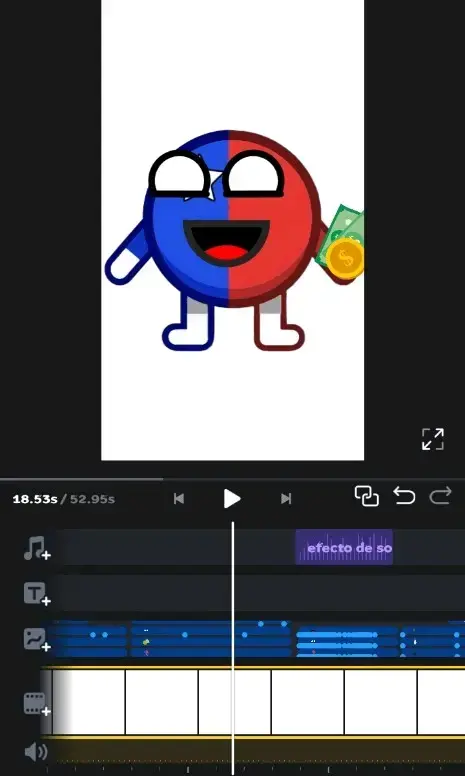Select the 'efecto de so' audio clip
This screenshot has width=465, height=776.
pos(344,547)
